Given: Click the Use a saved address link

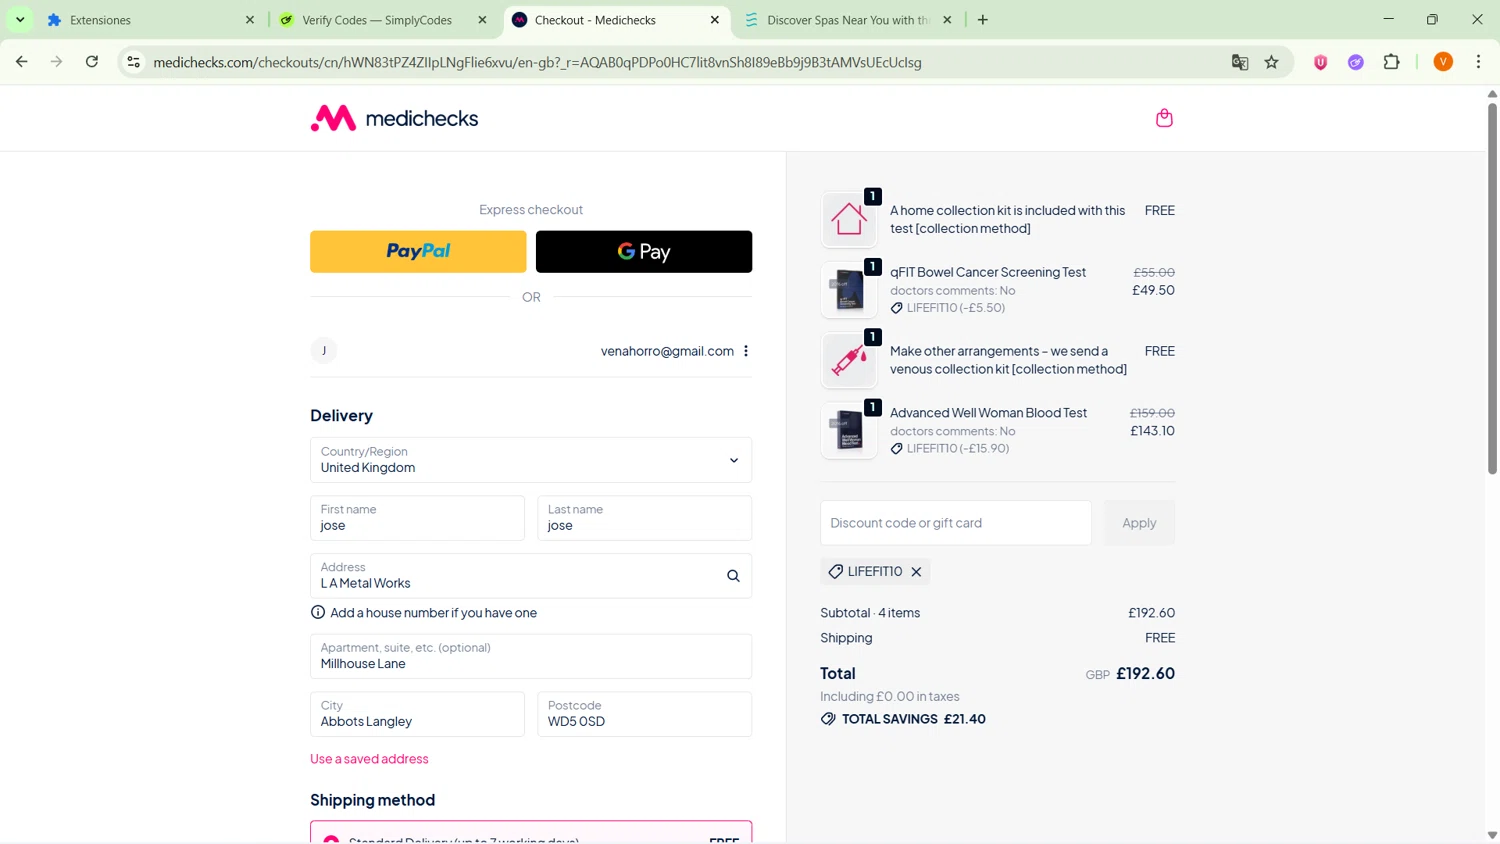Looking at the screenshot, I should pos(369,759).
